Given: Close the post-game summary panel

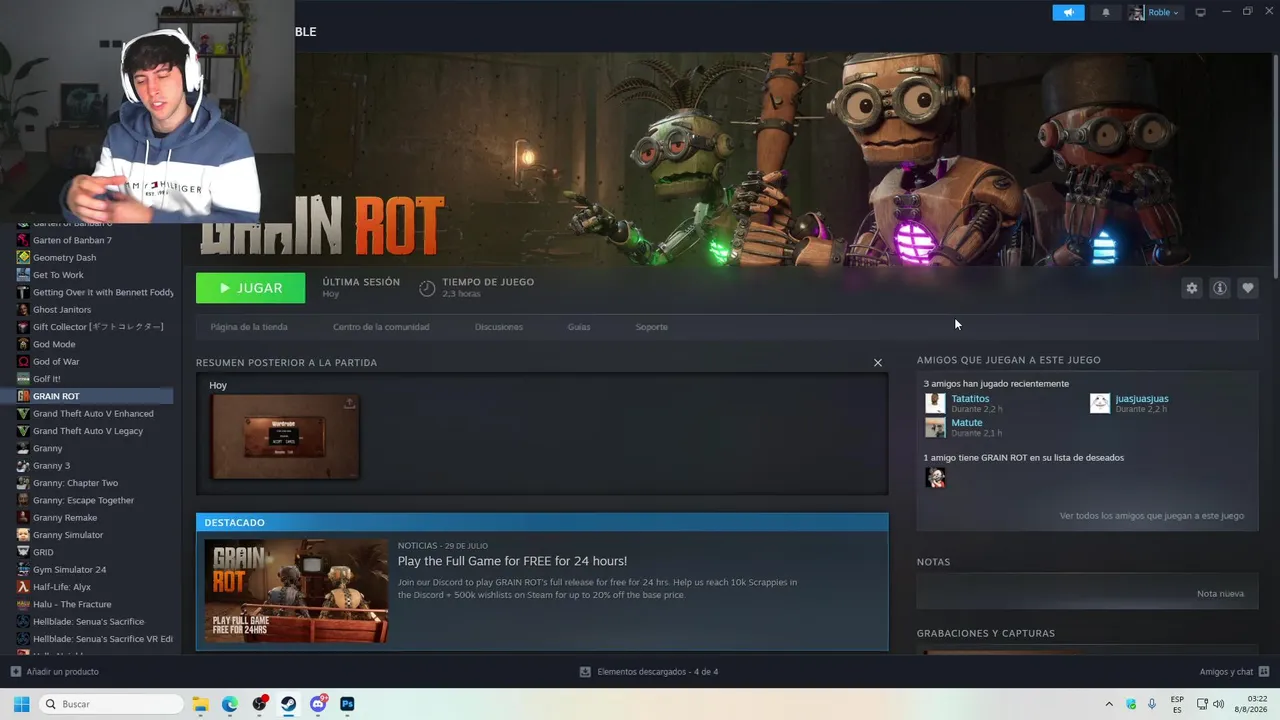Looking at the screenshot, I should coord(878,363).
